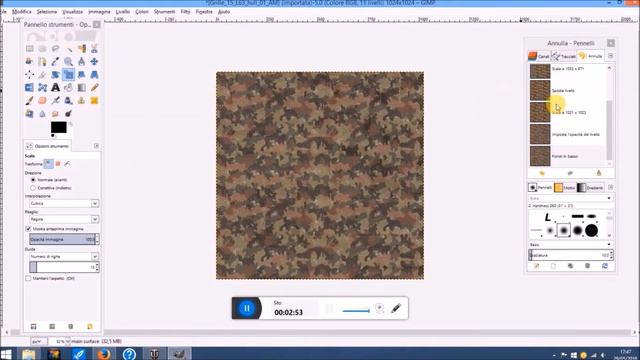Open the Livello menu
The width and height of the screenshot is (640, 360).
(x=122, y=12)
